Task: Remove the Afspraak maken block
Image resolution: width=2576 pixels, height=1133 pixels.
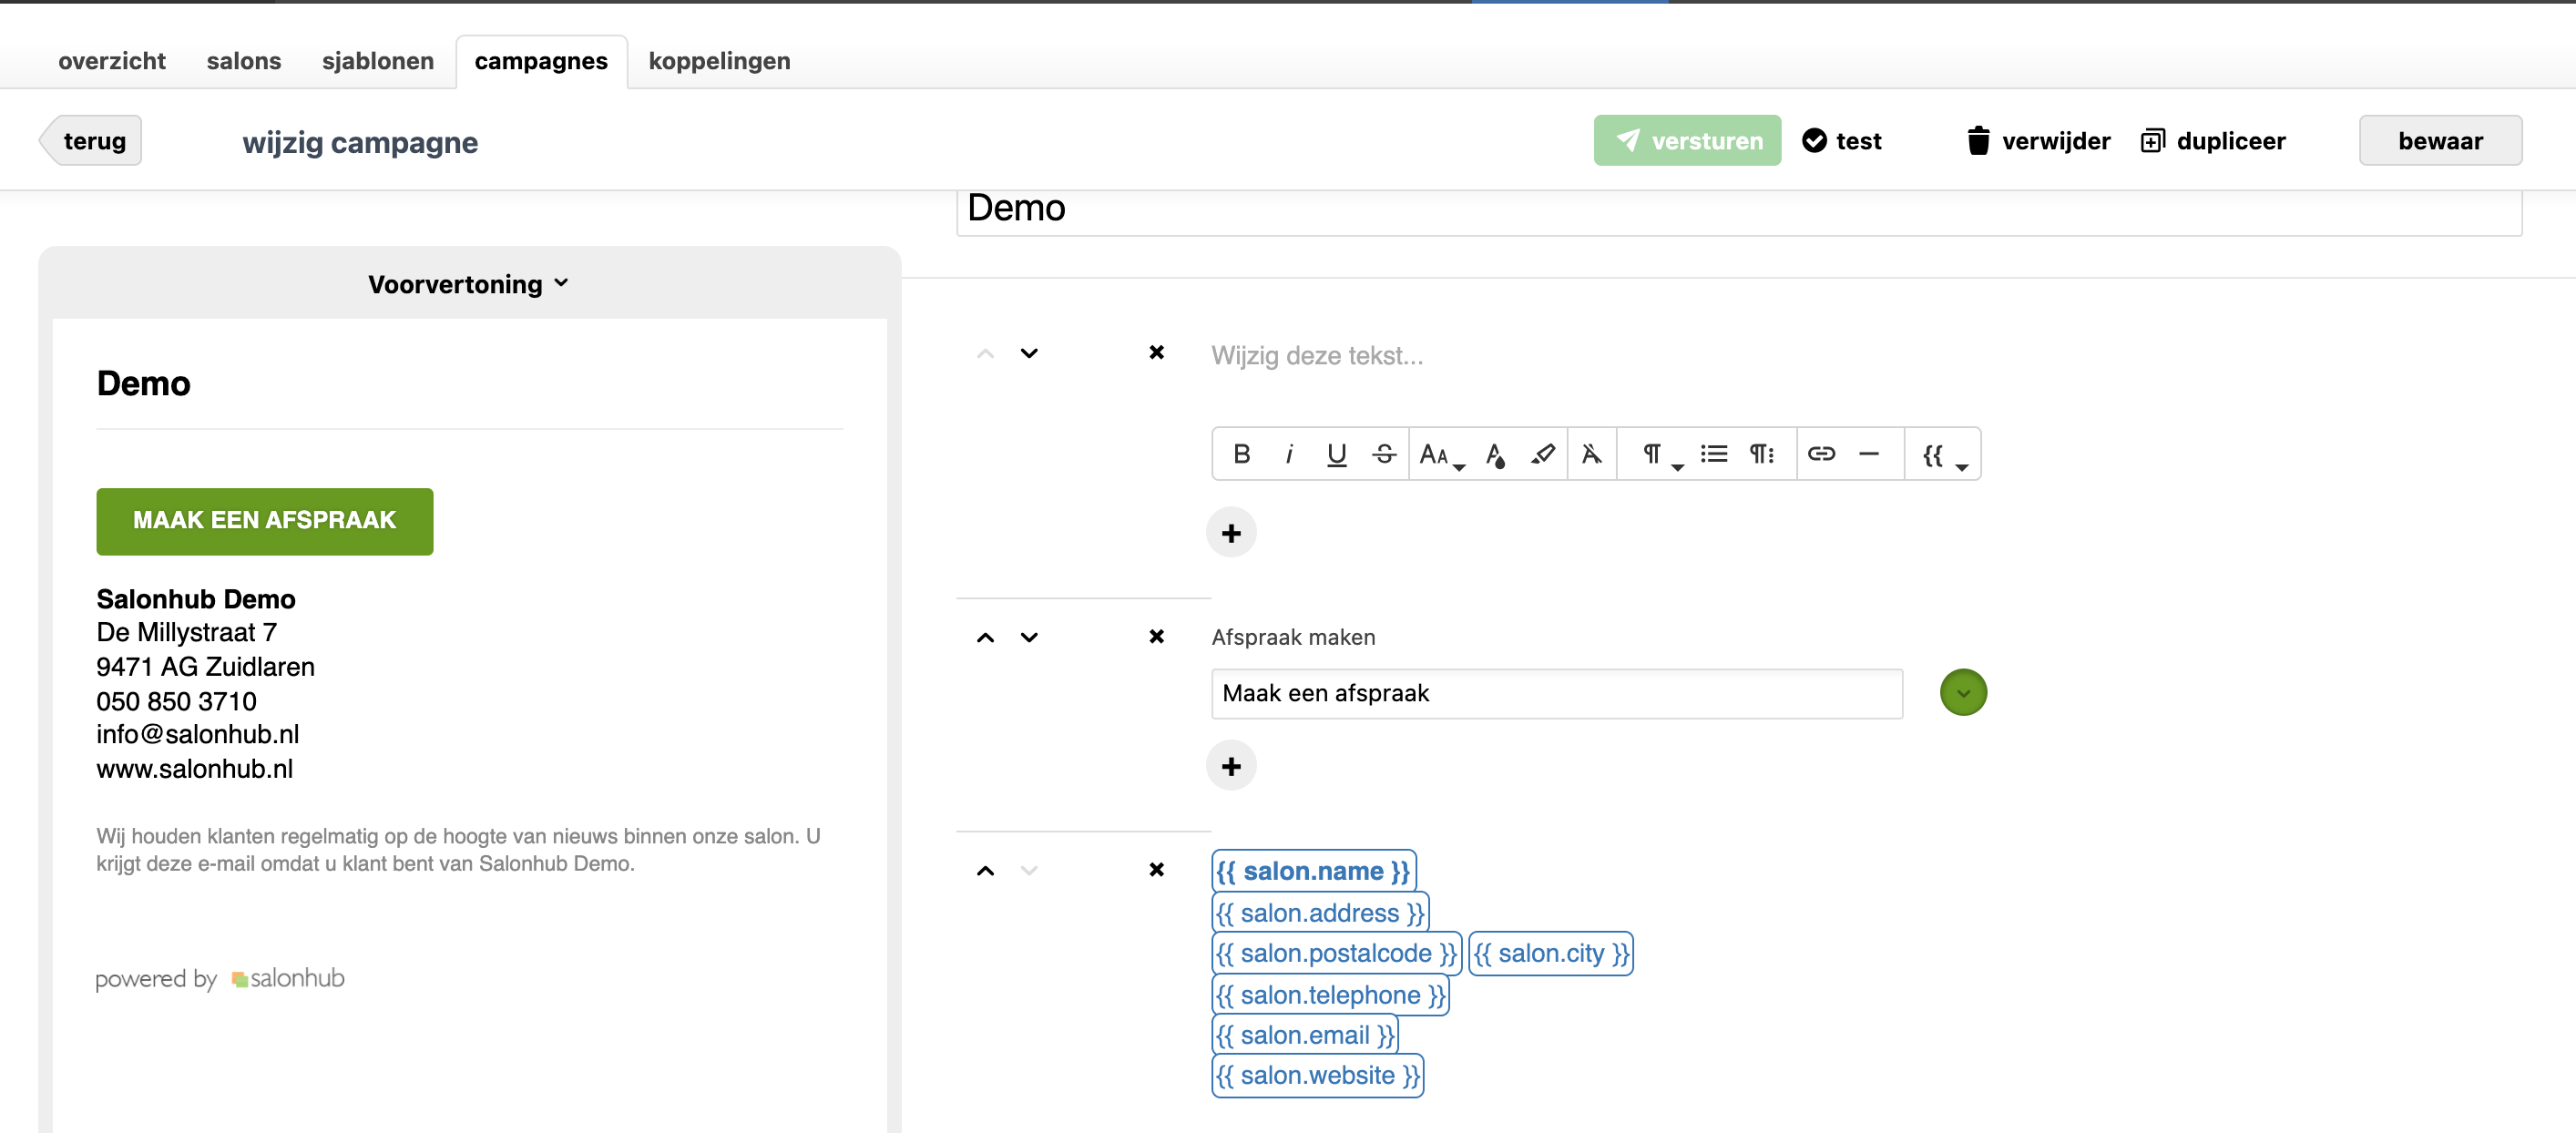Action: coord(1156,636)
